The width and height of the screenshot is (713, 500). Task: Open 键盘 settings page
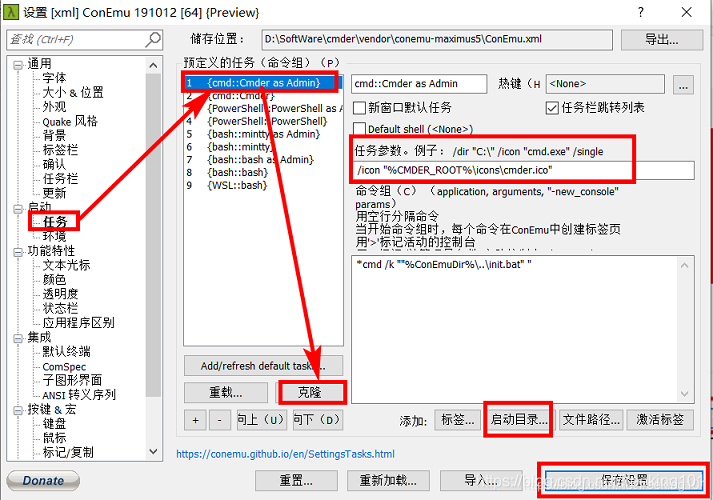[x=54, y=424]
